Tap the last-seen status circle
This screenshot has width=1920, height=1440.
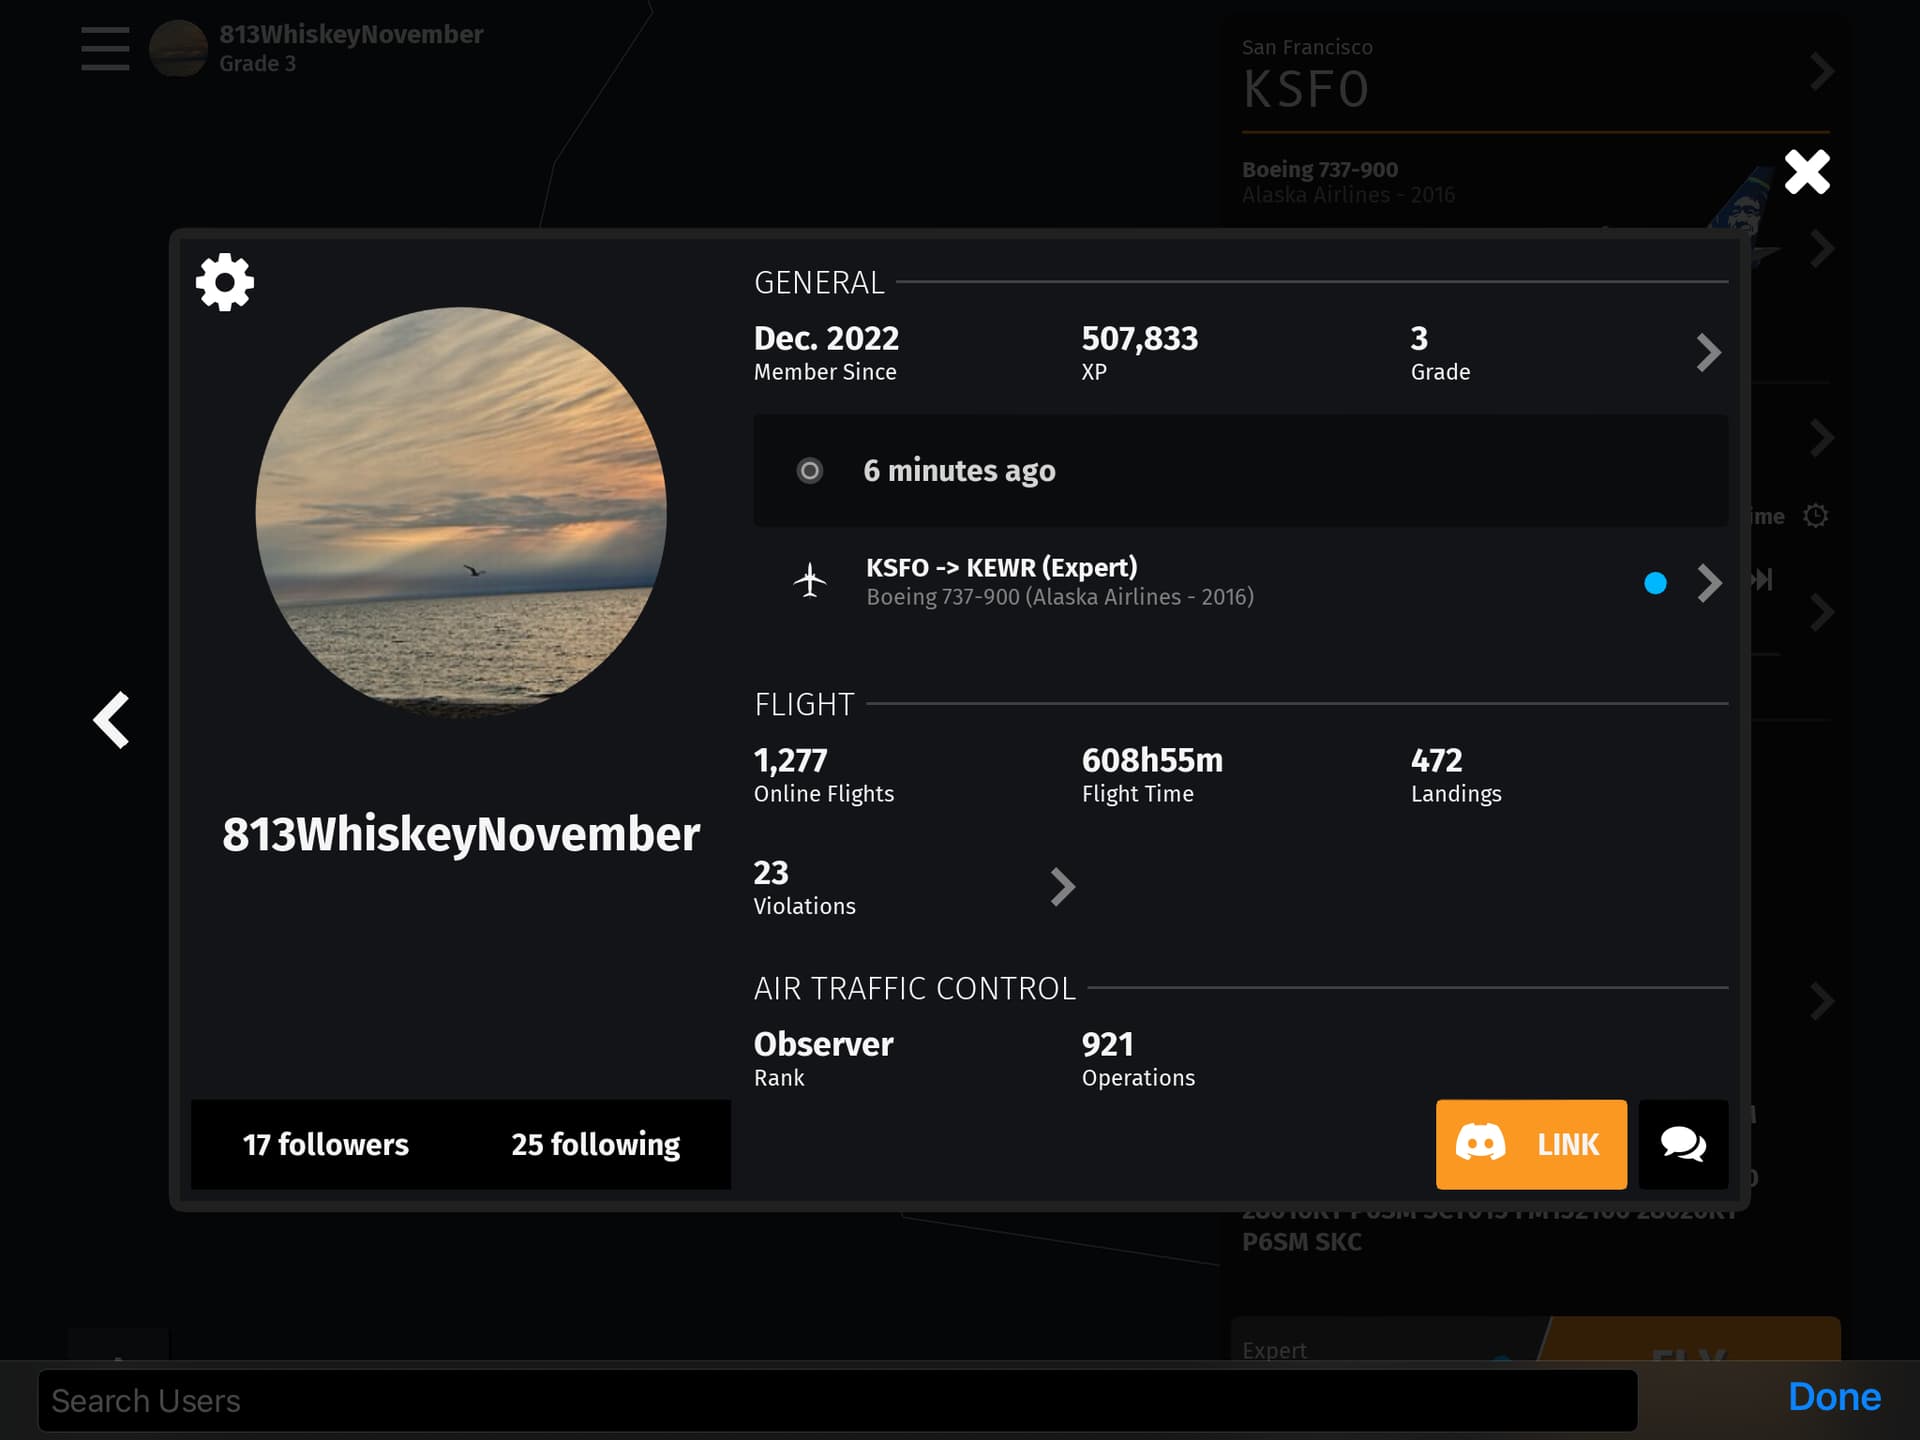pyautogui.click(x=810, y=470)
